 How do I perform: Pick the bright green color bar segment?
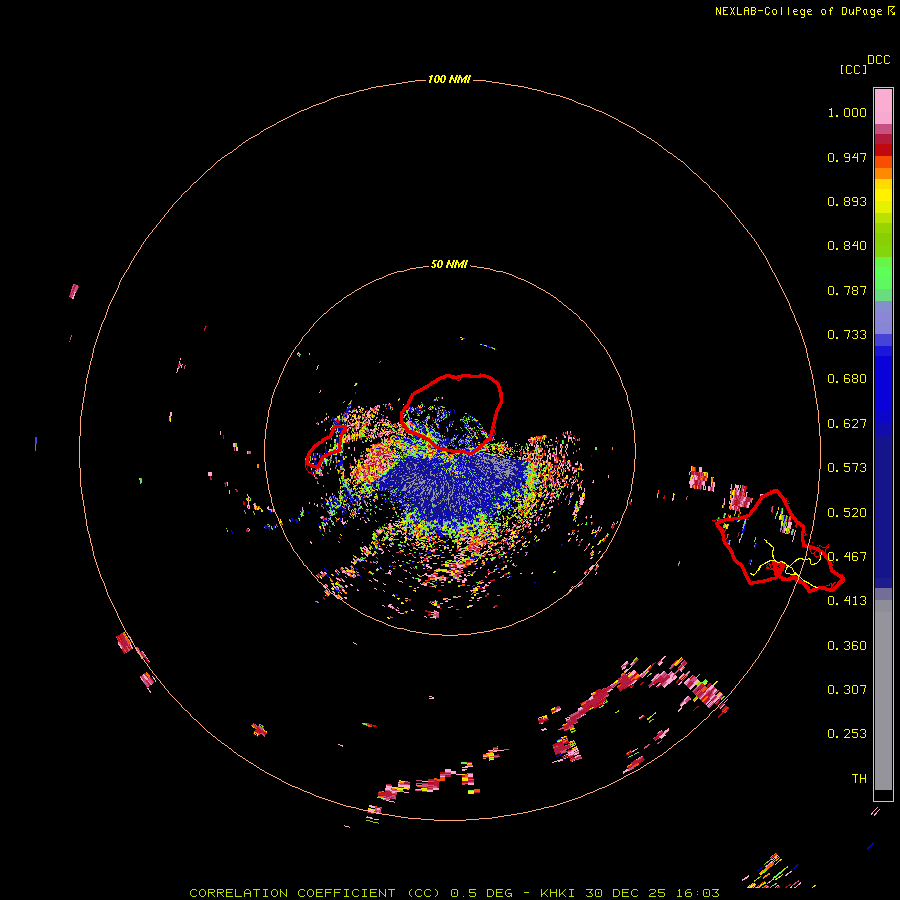(x=883, y=273)
